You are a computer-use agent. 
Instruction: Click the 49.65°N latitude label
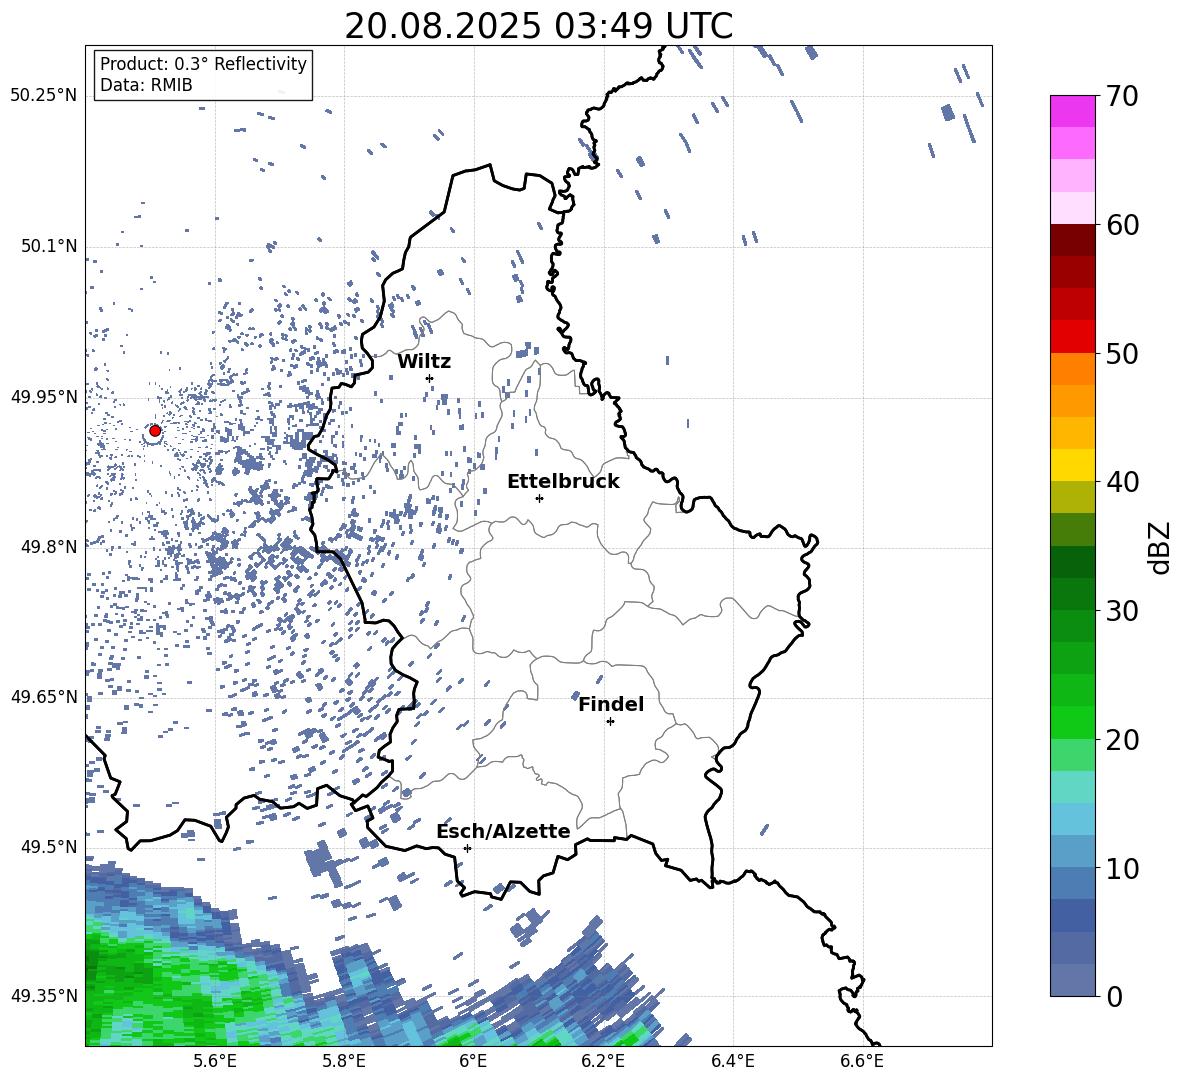[44, 697]
